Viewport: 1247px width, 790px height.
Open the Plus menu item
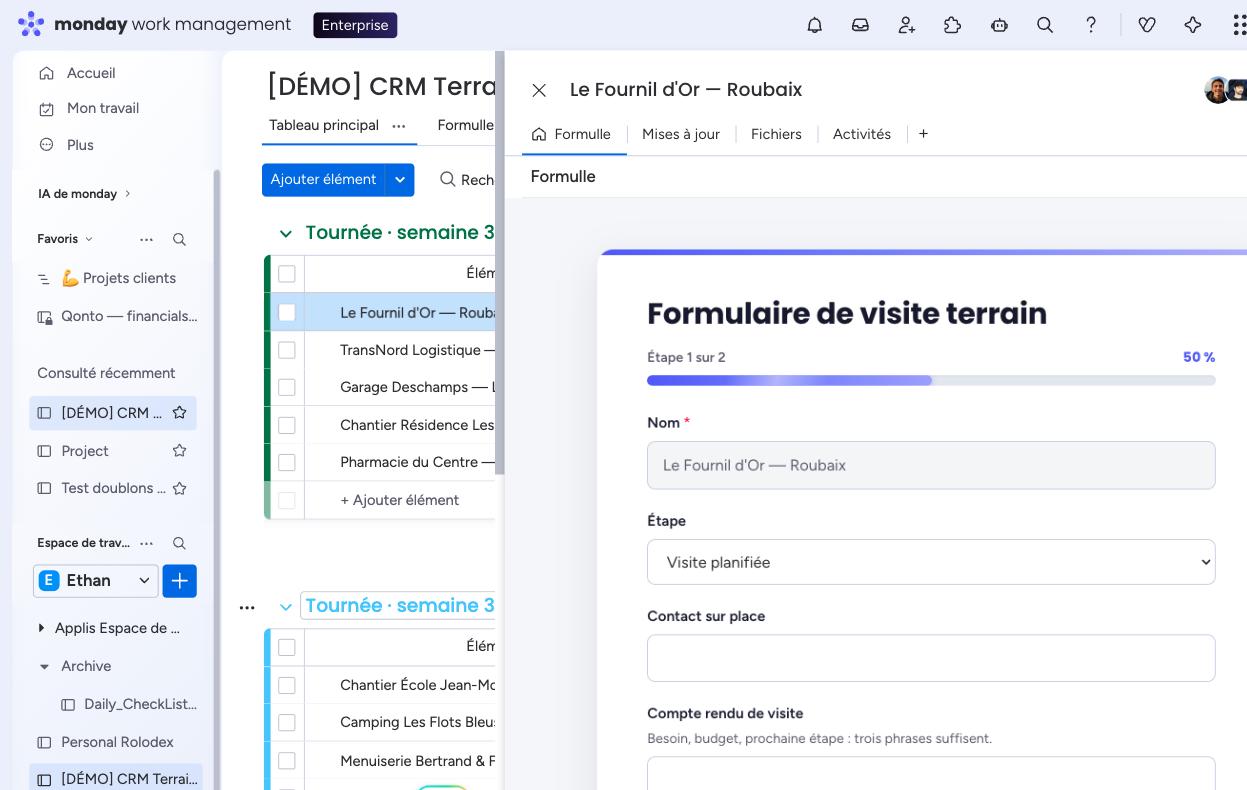point(79,145)
